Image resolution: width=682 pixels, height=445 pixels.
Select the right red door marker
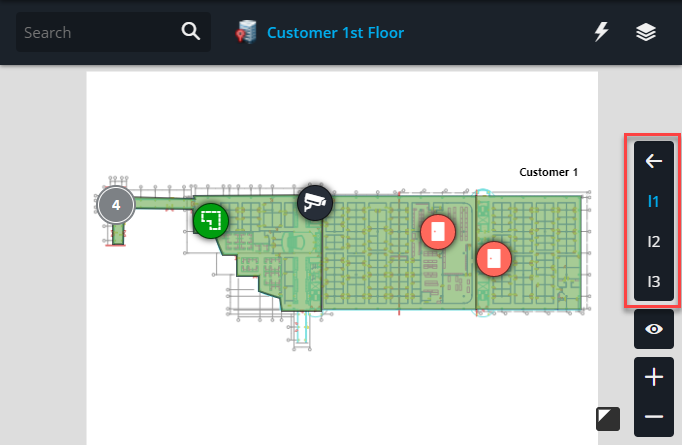click(493, 258)
